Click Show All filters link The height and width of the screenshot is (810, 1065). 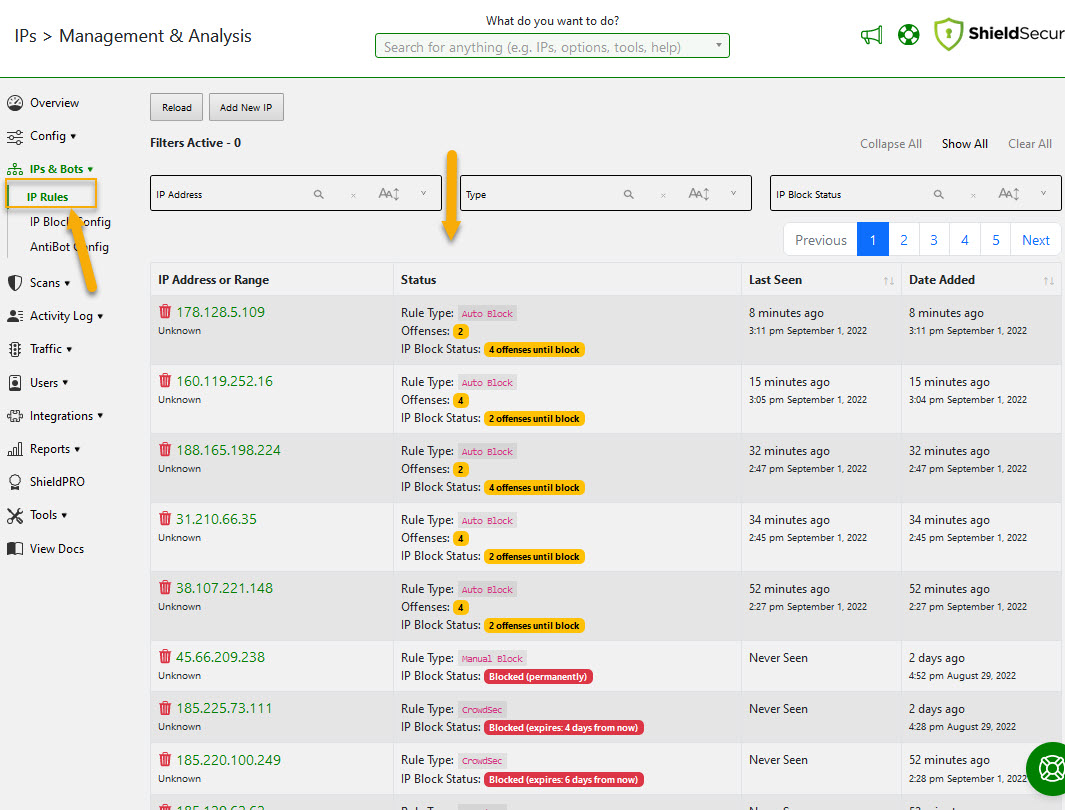964,144
